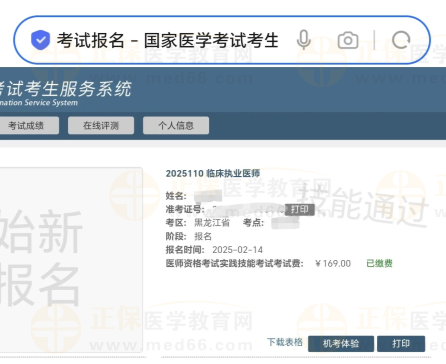Click the 报名时间 date 2025-02-14
446x364 pixels.
click(237, 250)
